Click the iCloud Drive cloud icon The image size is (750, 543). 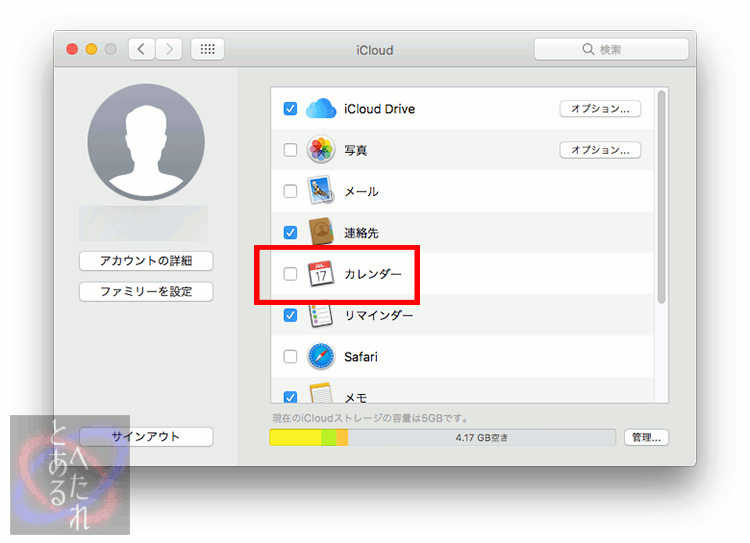pyautogui.click(x=320, y=108)
